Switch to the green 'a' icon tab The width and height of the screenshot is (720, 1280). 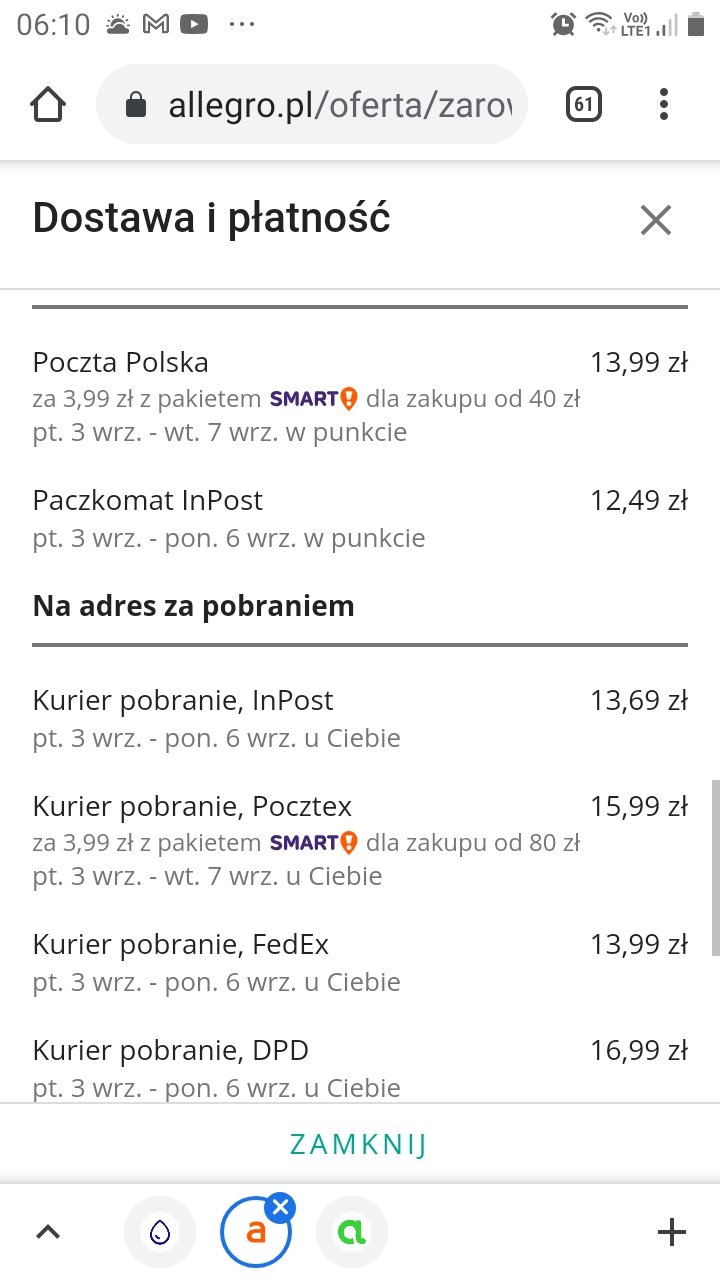(351, 1232)
